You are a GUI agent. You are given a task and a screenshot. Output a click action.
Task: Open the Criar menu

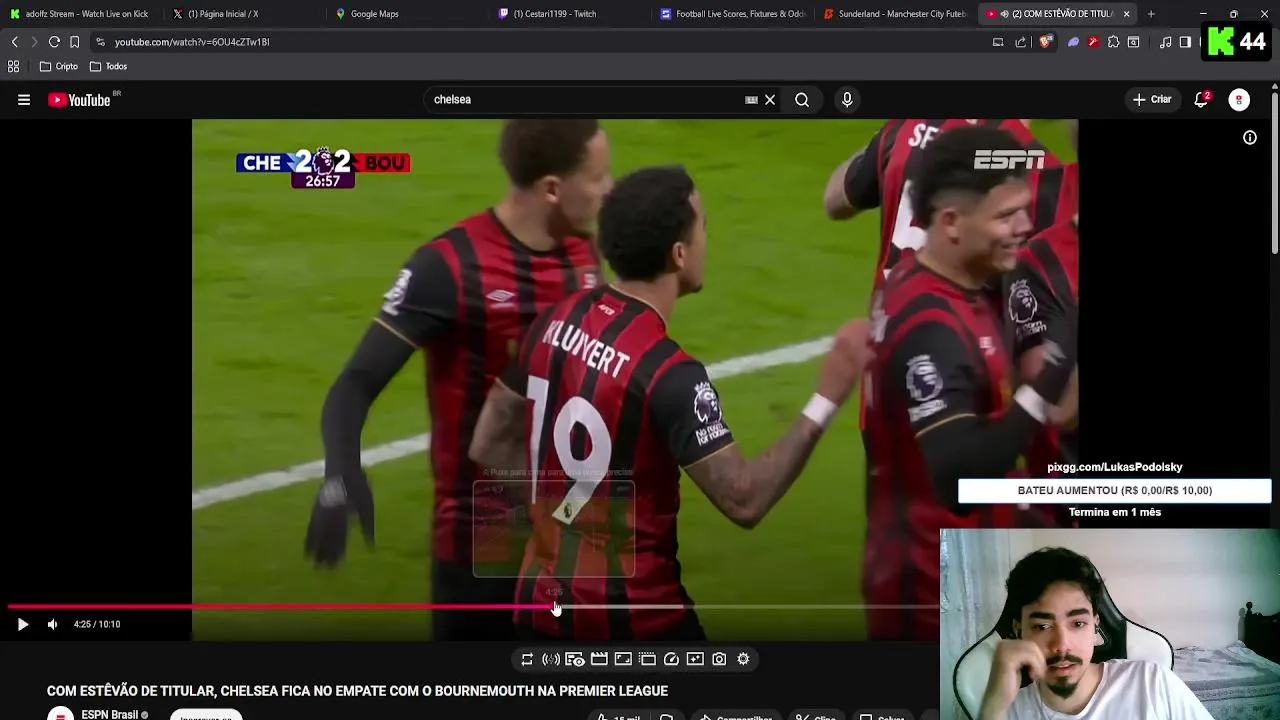(1151, 100)
